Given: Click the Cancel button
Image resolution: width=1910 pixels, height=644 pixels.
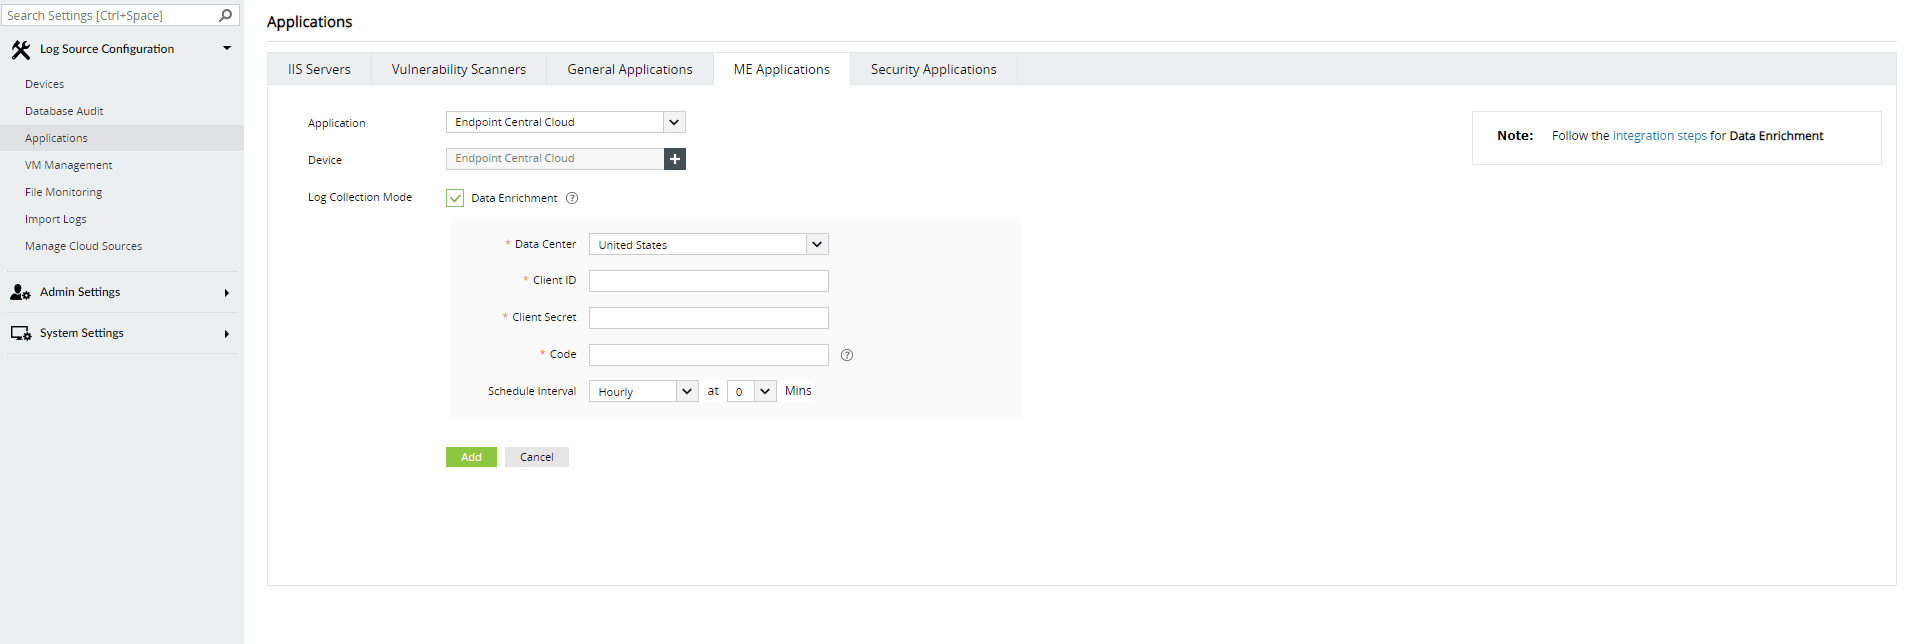Looking at the screenshot, I should (537, 457).
